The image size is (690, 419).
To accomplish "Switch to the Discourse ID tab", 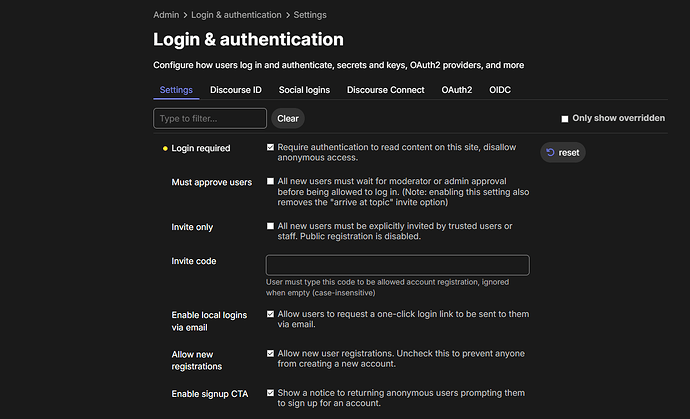I will 236,90.
